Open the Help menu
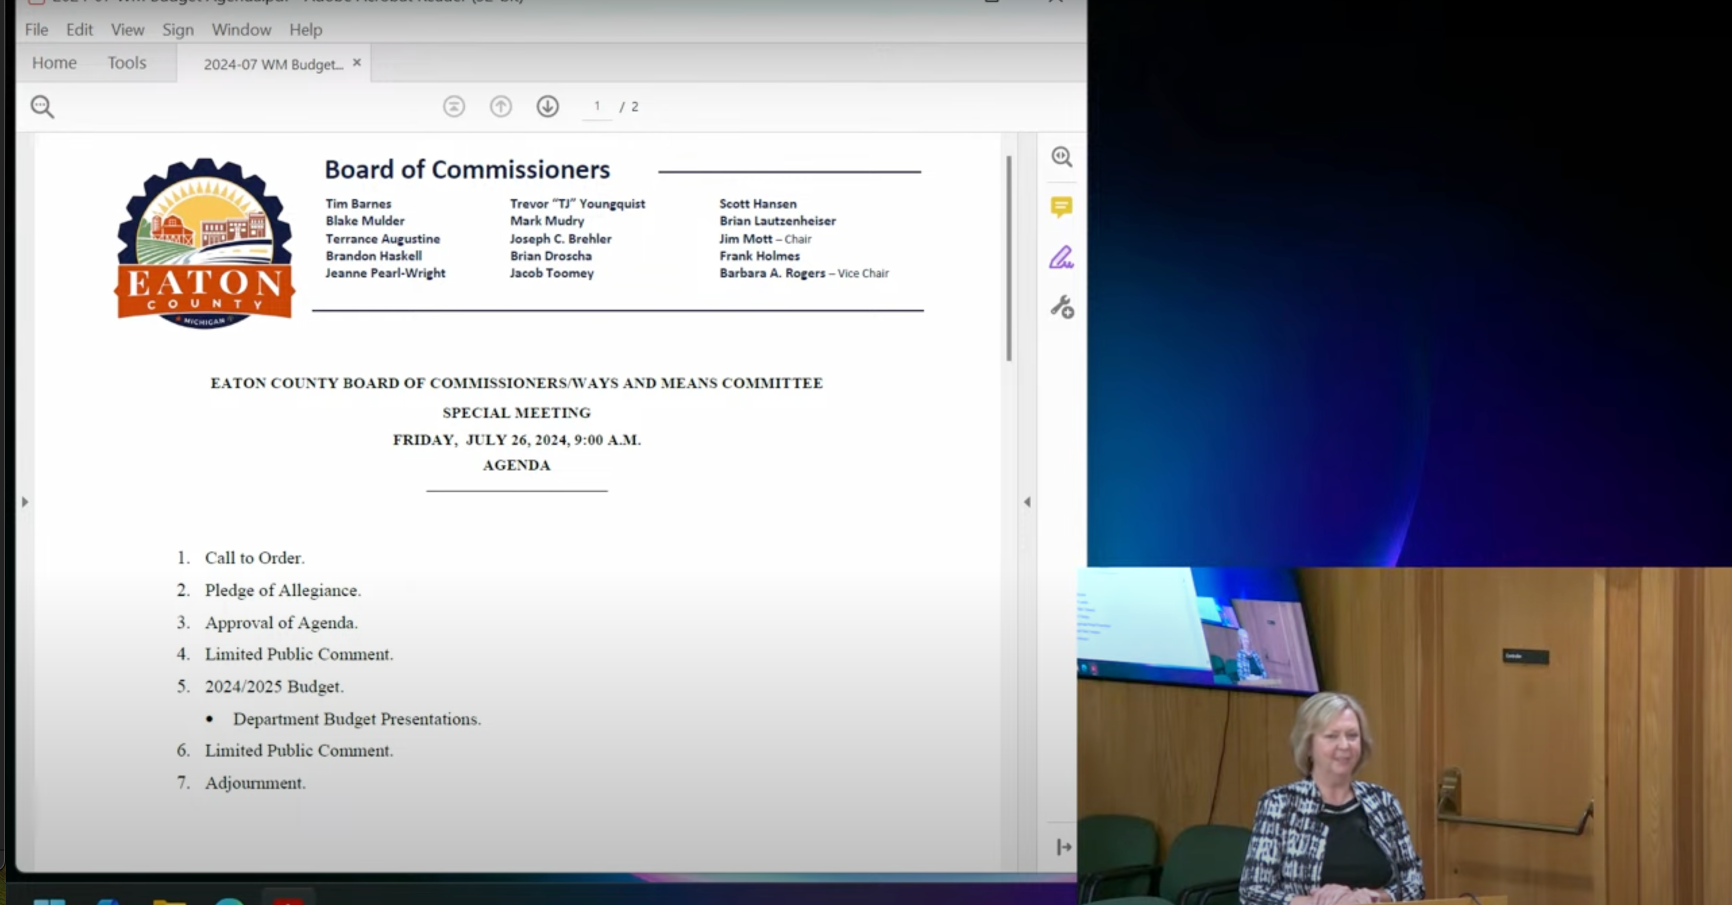Viewport: 1732px width, 905px height. click(x=306, y=30)
